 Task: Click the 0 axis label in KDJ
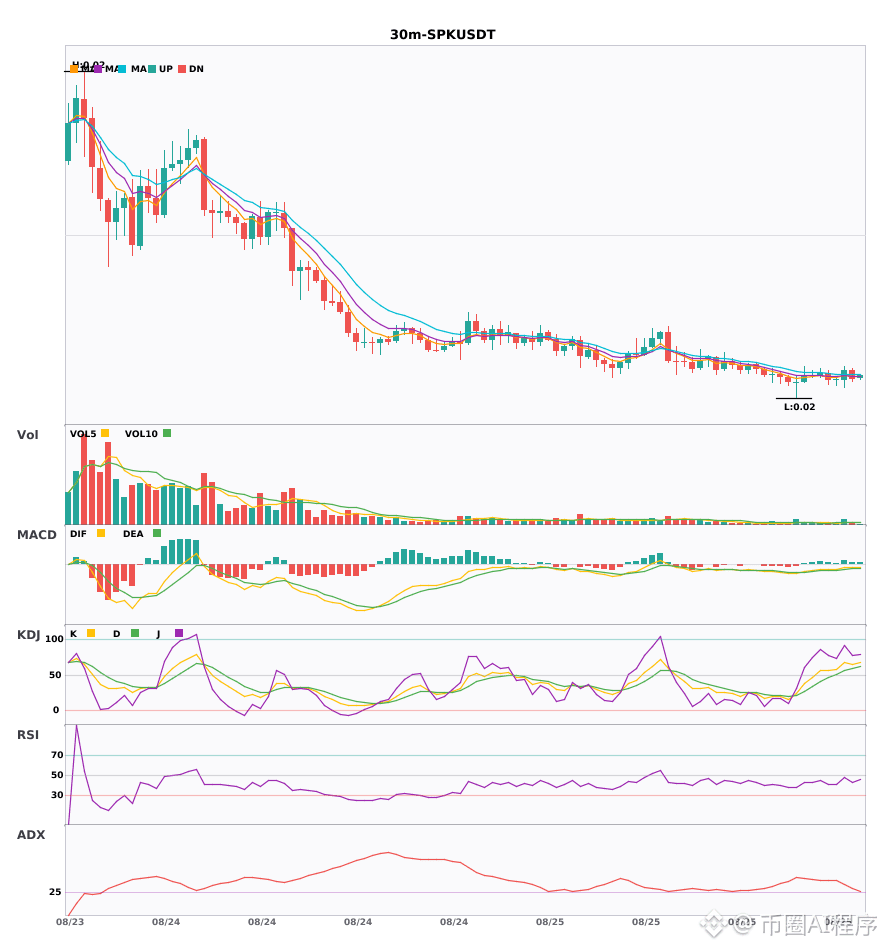pos(56,710)
